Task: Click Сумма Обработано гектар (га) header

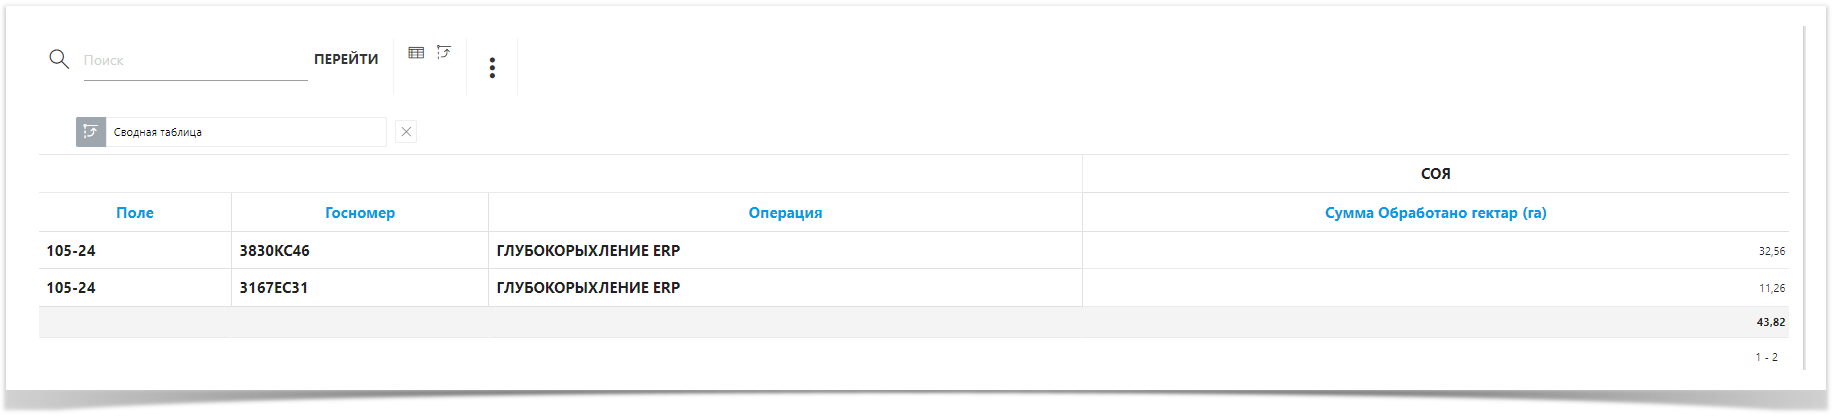Action: (x=1435, y=213)
